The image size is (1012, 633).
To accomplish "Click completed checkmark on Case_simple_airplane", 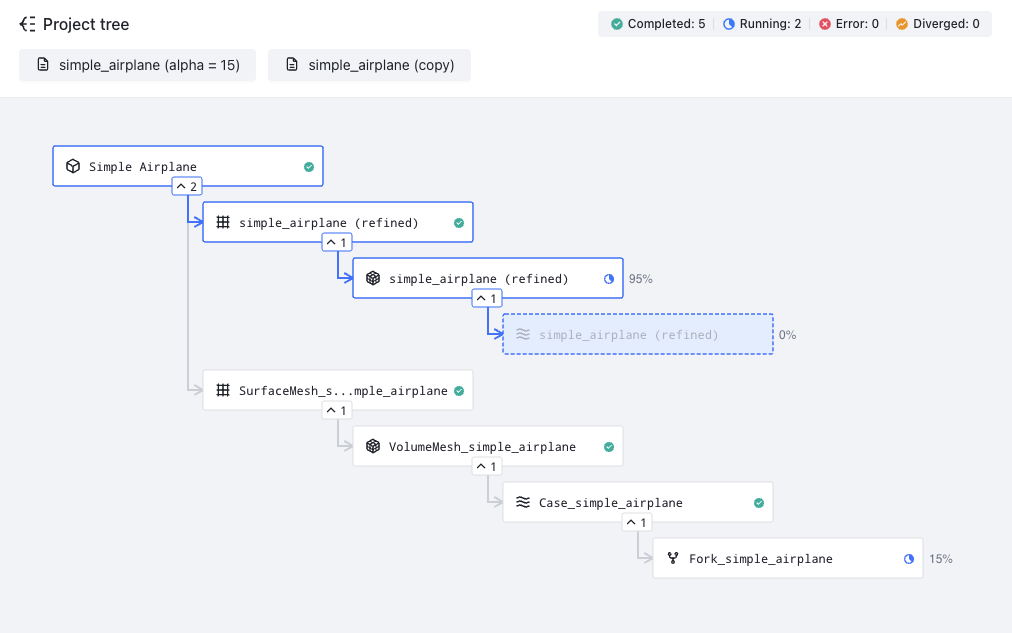I will click(x=759, y=503).
